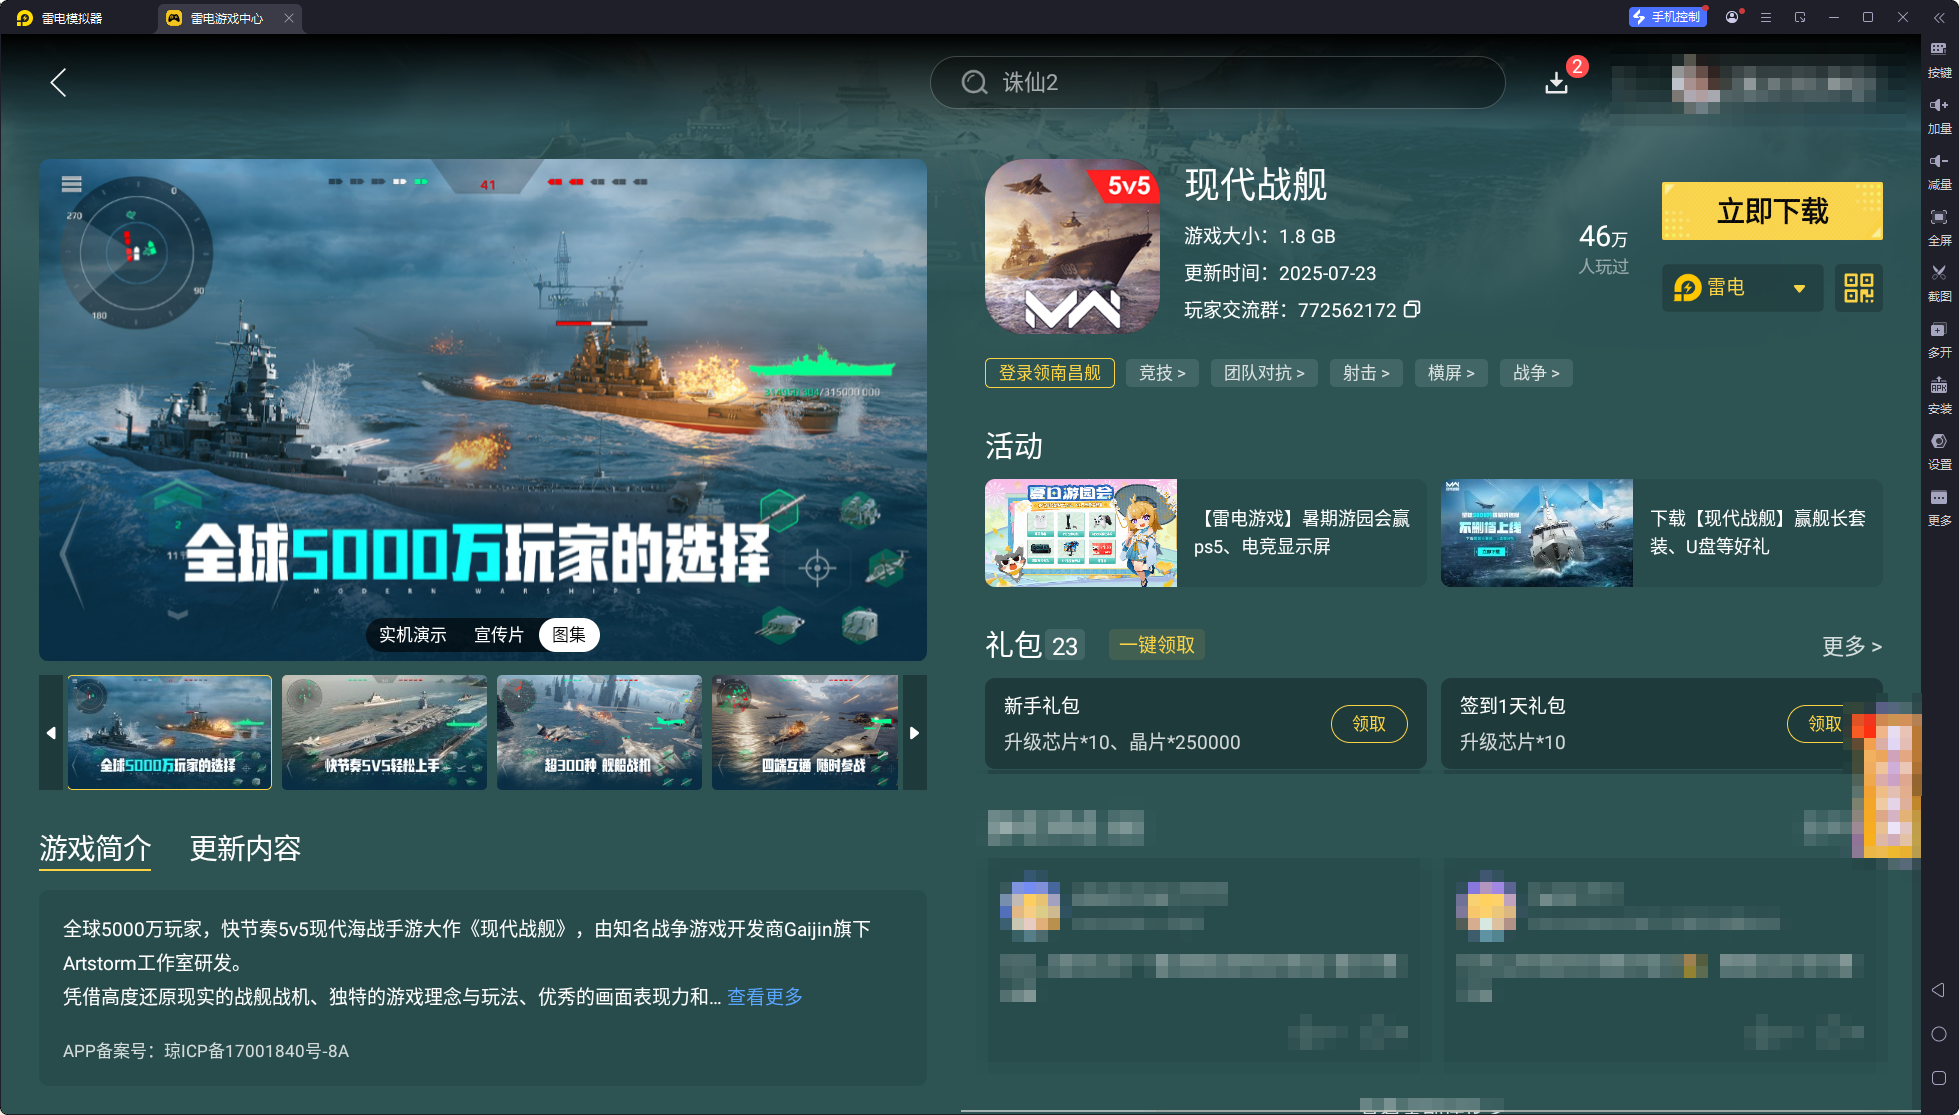Tap the Android recent apps square
The height and width of the screenshot is (1115, 1959).
(x=1938, y=1078)
